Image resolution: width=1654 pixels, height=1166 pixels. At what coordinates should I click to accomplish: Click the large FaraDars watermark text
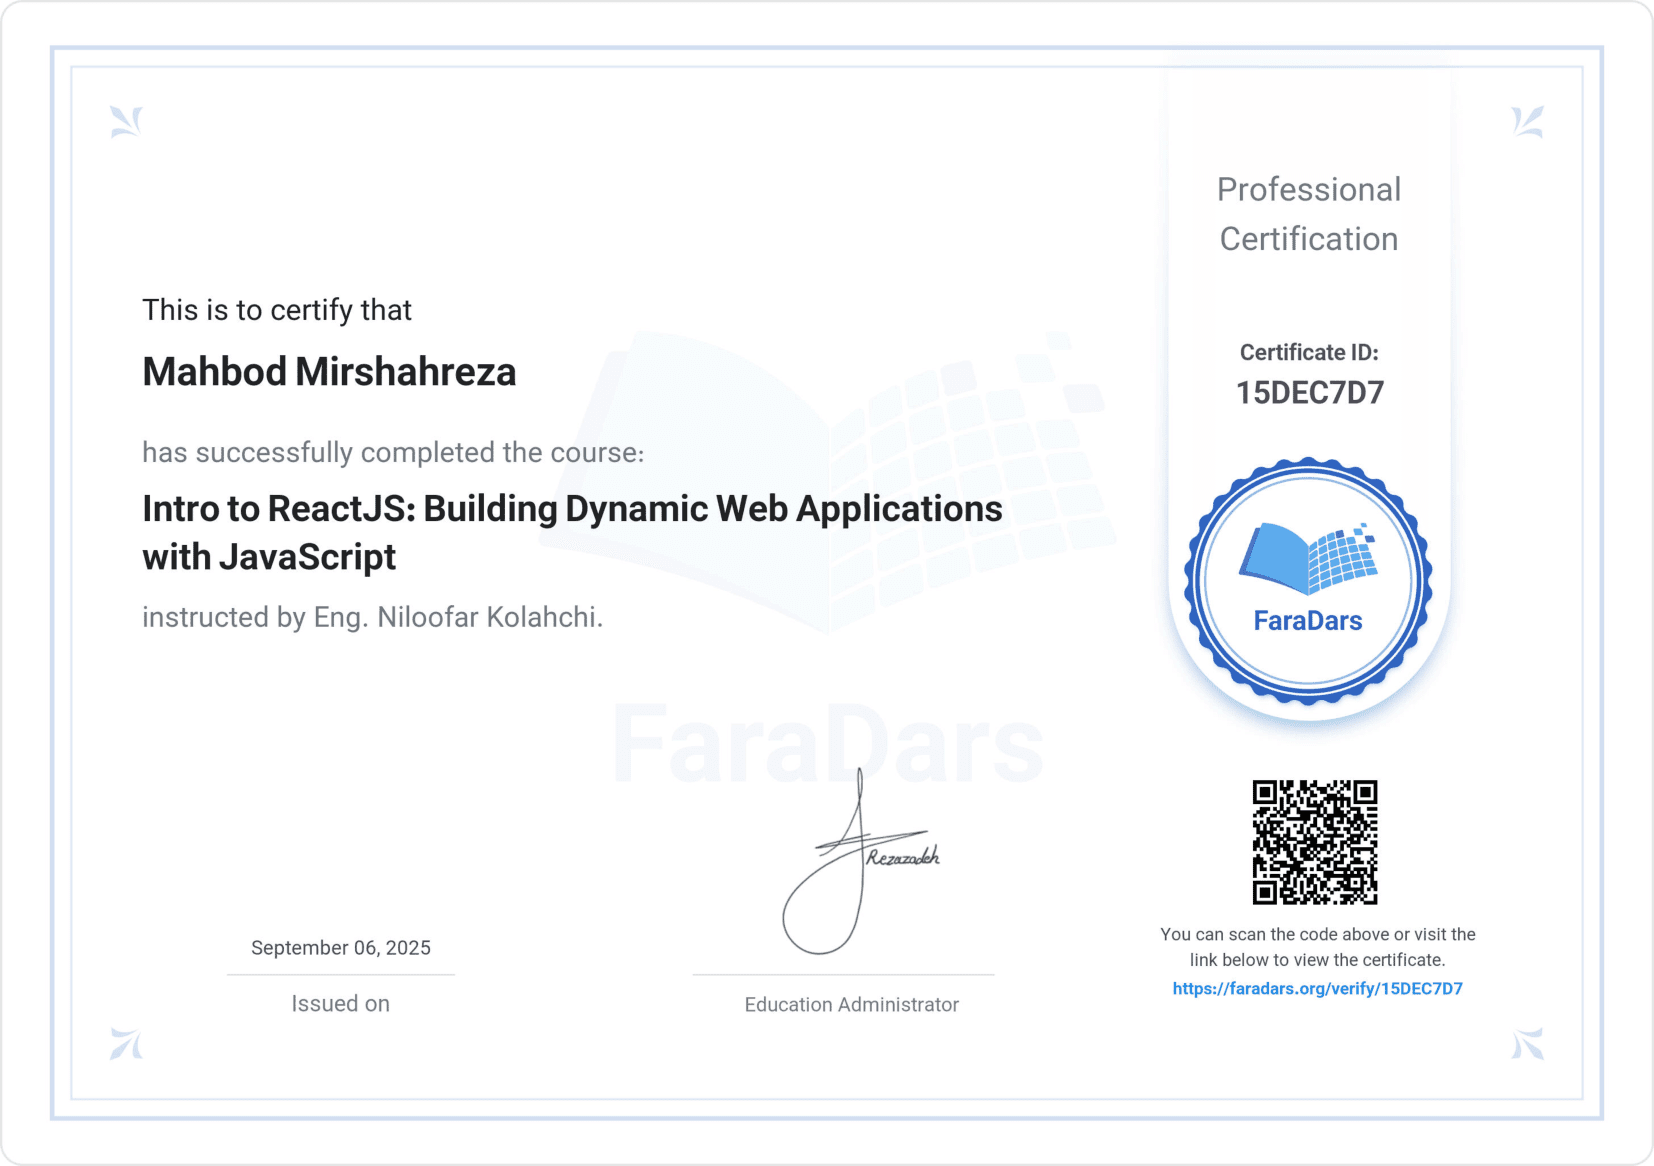pos(828,746)
